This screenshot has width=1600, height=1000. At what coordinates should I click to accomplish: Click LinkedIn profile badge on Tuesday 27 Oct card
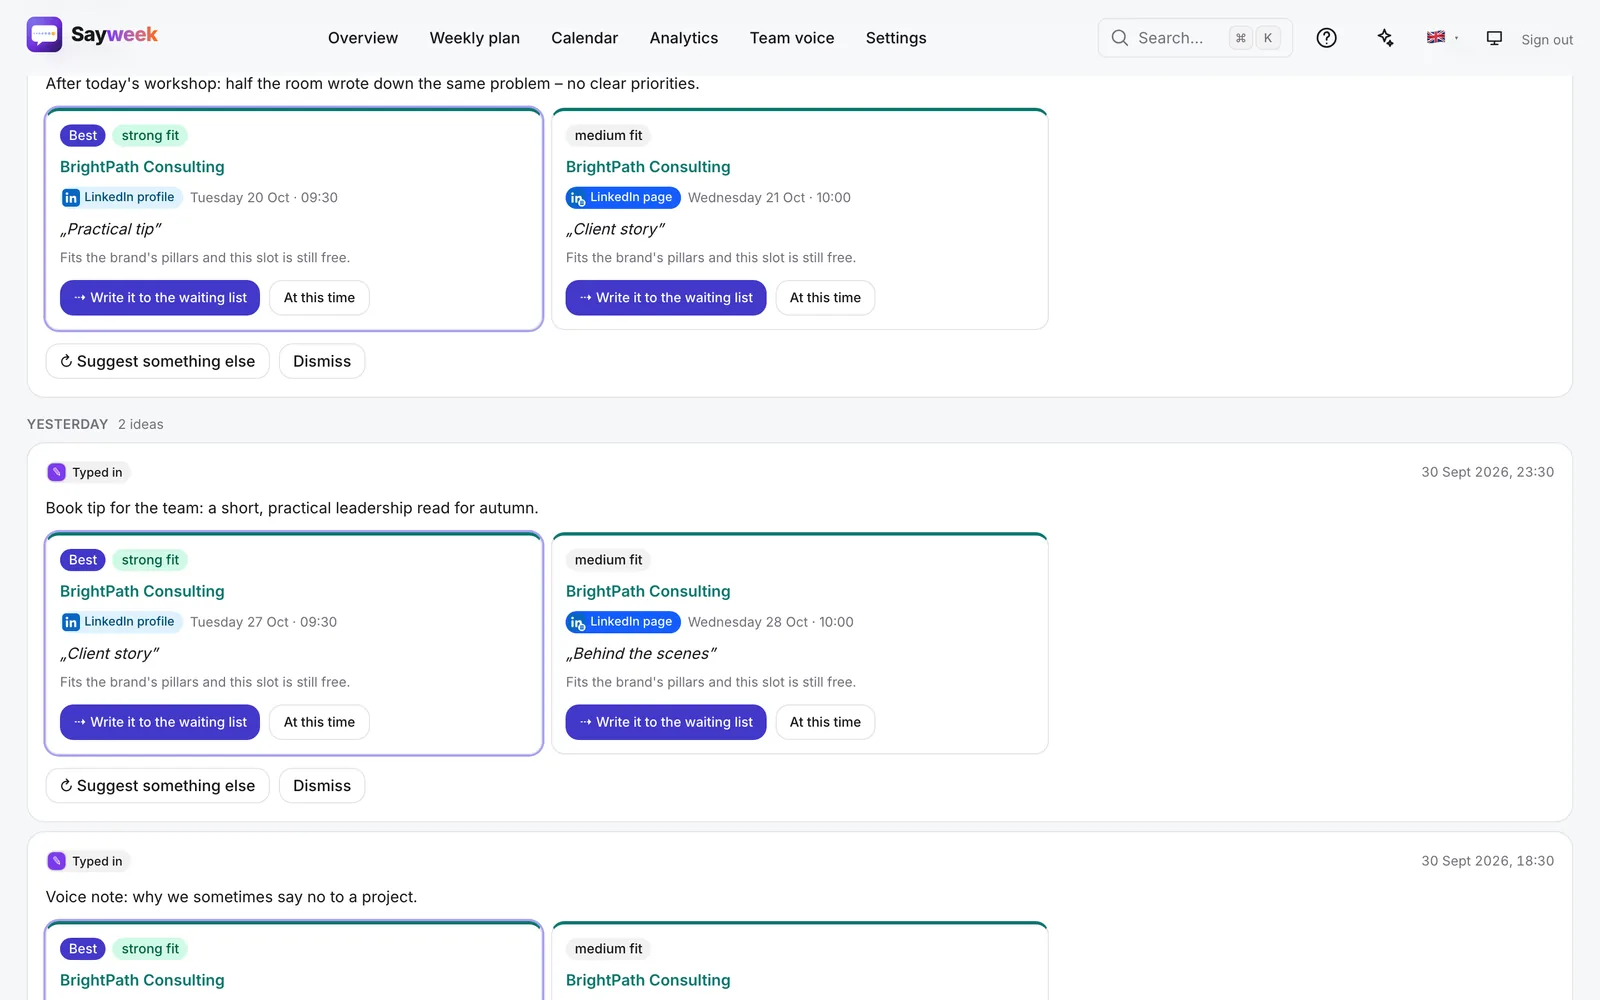(x=121, y=622)
